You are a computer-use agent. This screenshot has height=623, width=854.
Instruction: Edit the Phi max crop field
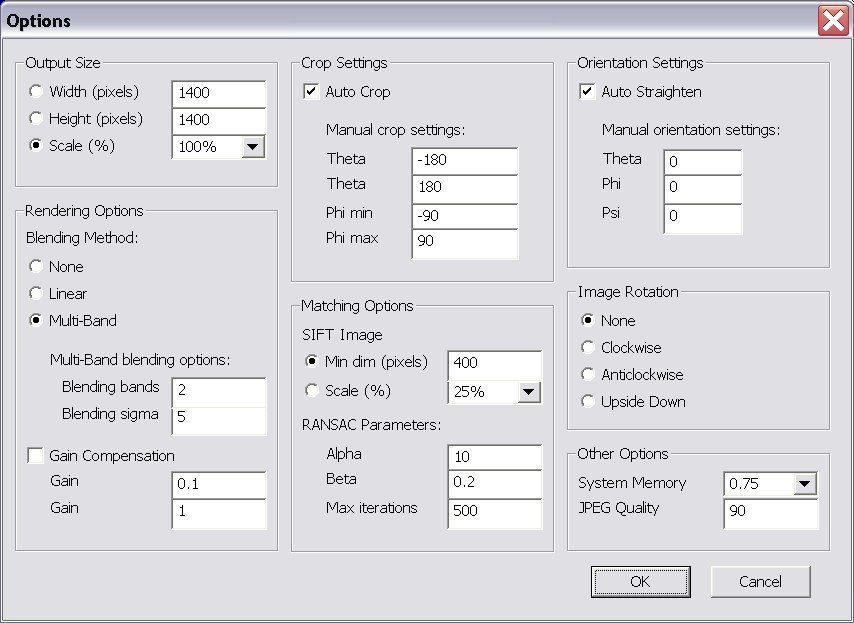coord(465,242)
